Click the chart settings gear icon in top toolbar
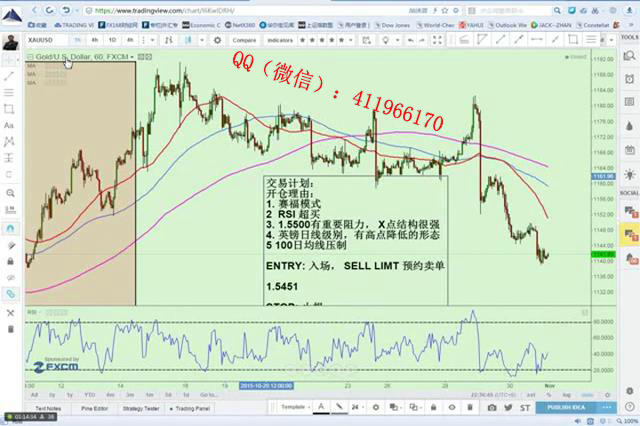640x426 pixels. (218, 40)
